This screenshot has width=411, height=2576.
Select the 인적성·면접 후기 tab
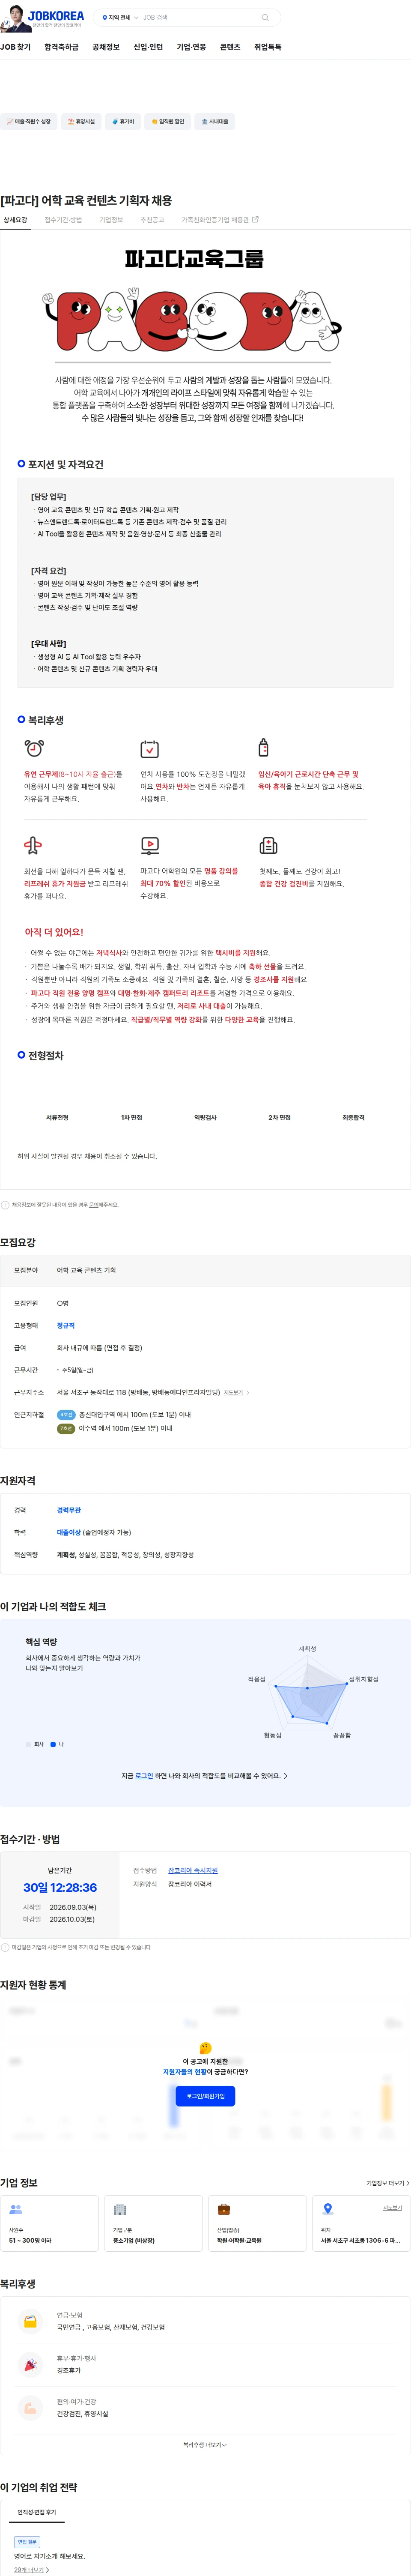point(36,2512)
